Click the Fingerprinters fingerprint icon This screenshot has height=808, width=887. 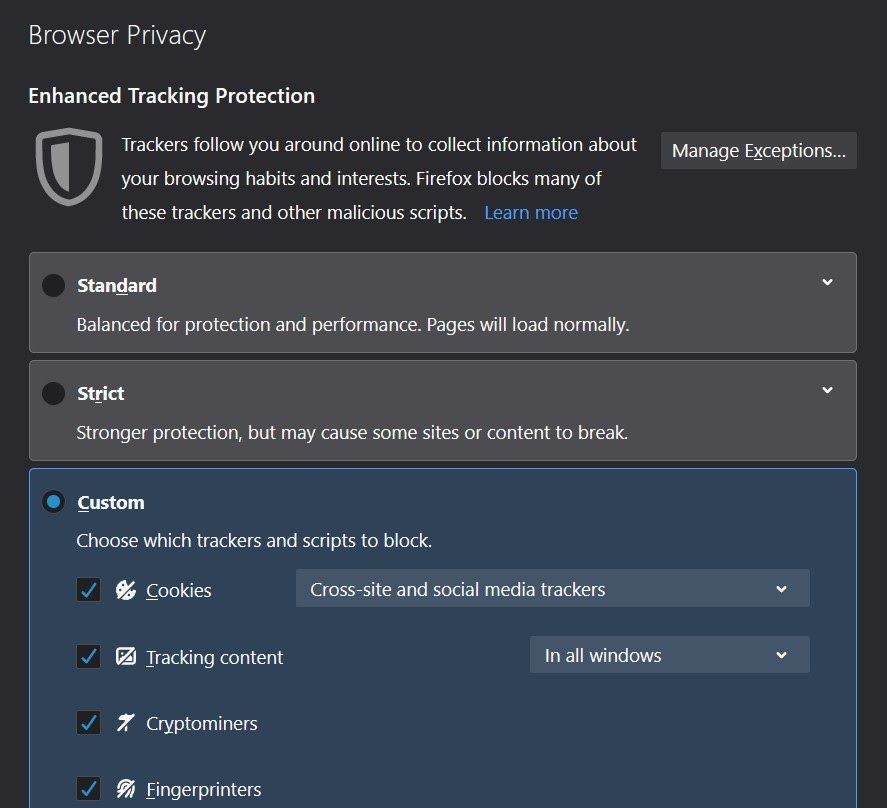(x=126, y=789)
